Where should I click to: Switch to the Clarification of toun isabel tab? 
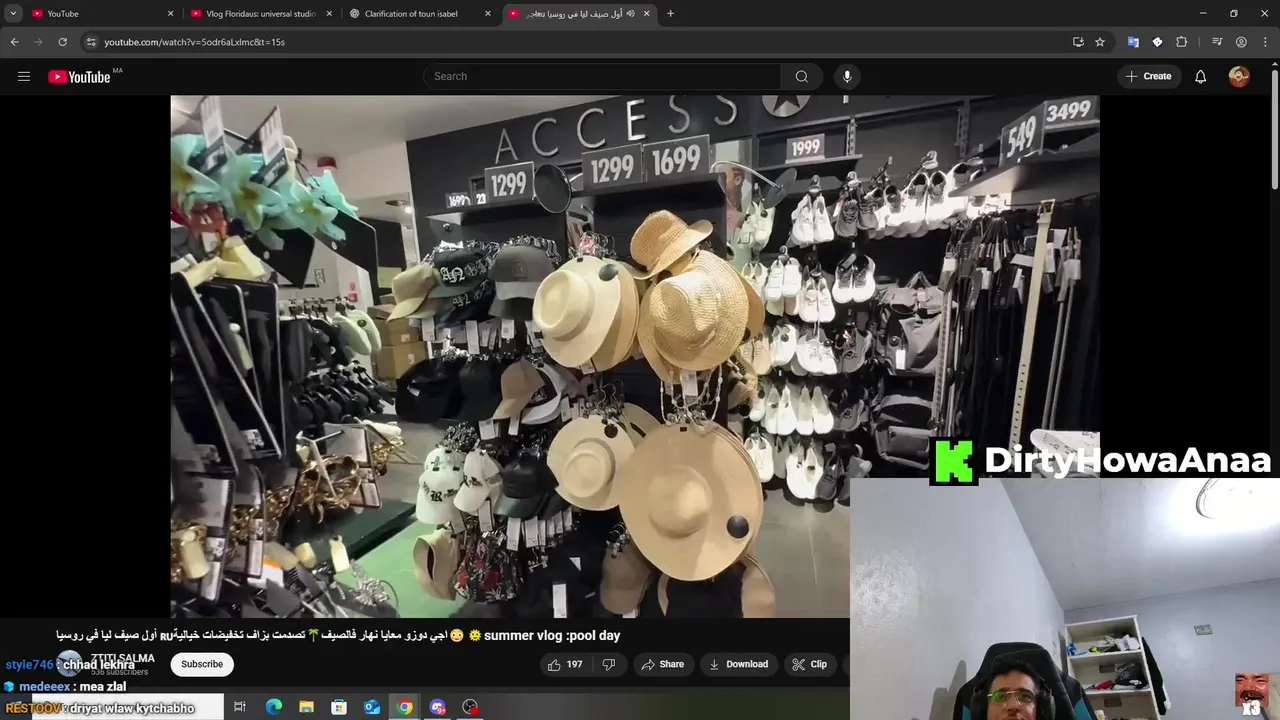tap(420, 14)
